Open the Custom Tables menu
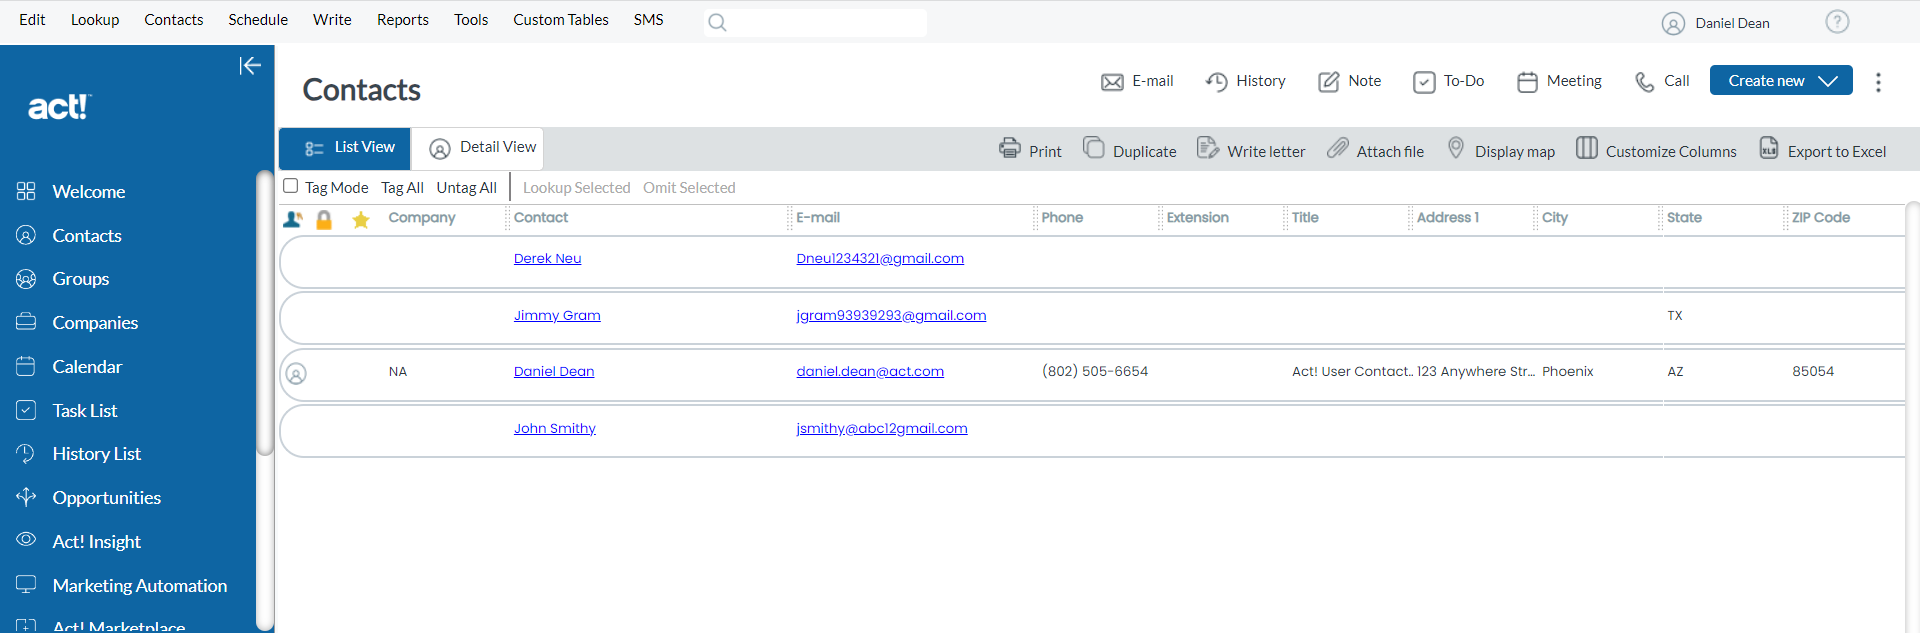This screenshot has width=1920, height=633. click(561, 20)
